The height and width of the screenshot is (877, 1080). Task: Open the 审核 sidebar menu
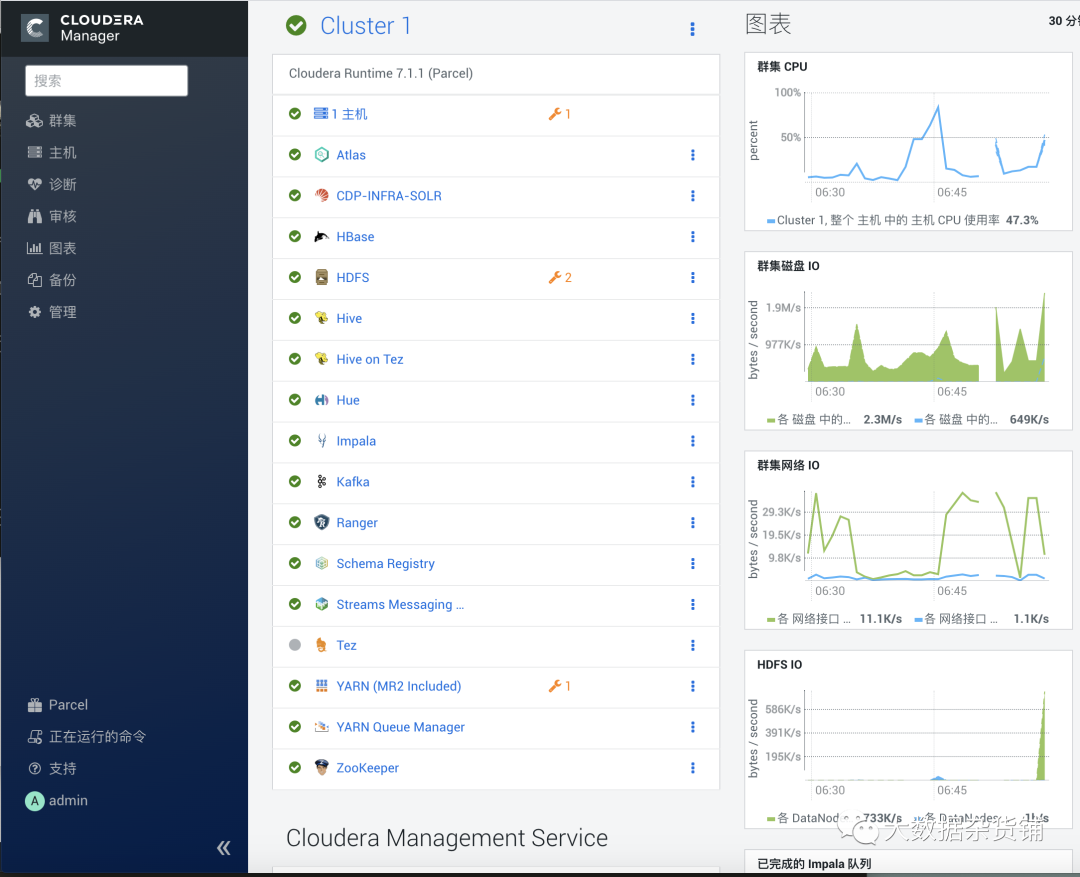(x=52, y=216)
